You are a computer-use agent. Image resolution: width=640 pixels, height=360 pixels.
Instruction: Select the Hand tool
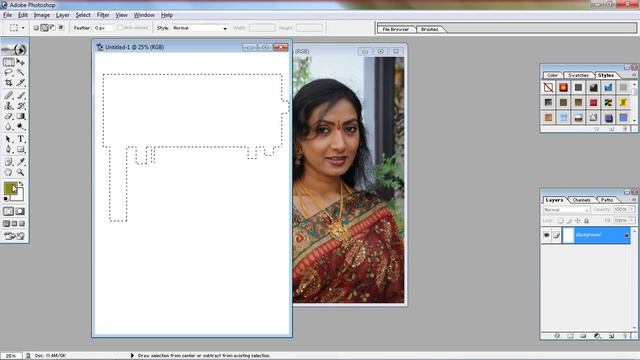tap(9, 172)
